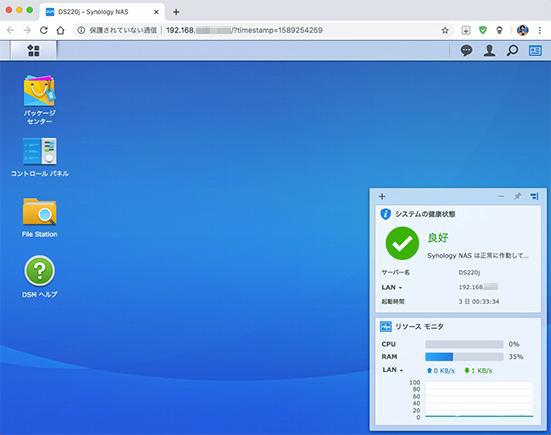Open a new browser tab
Image resolution: width=551 pixels, height=435 pixels.
(176, 12)
